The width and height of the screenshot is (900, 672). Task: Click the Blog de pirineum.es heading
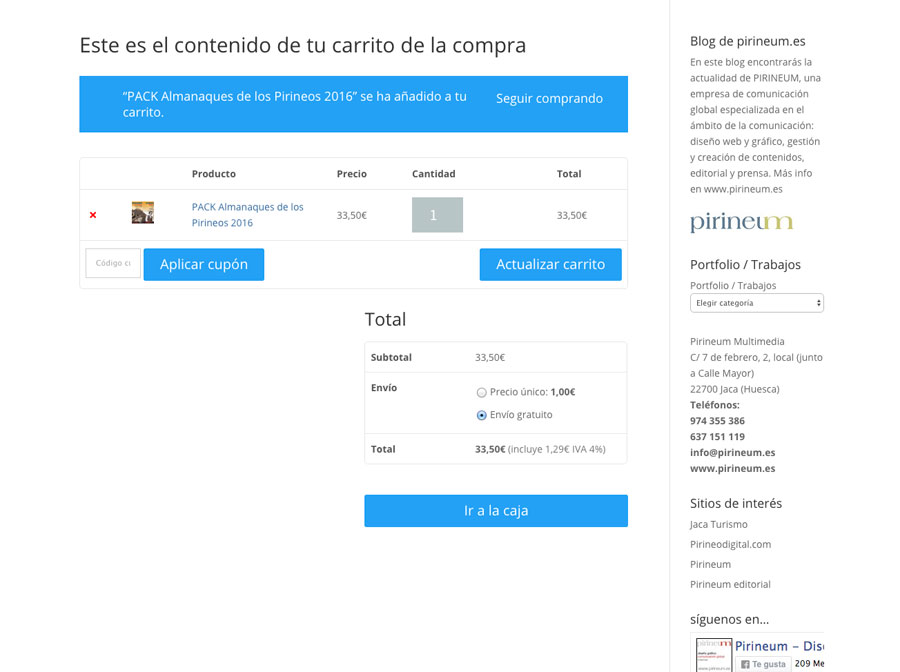[747, 41]
